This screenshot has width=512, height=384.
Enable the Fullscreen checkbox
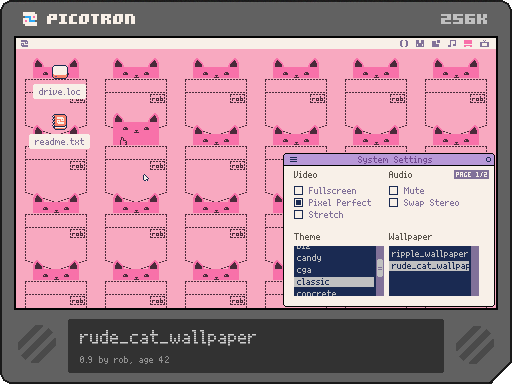point(298,190)
